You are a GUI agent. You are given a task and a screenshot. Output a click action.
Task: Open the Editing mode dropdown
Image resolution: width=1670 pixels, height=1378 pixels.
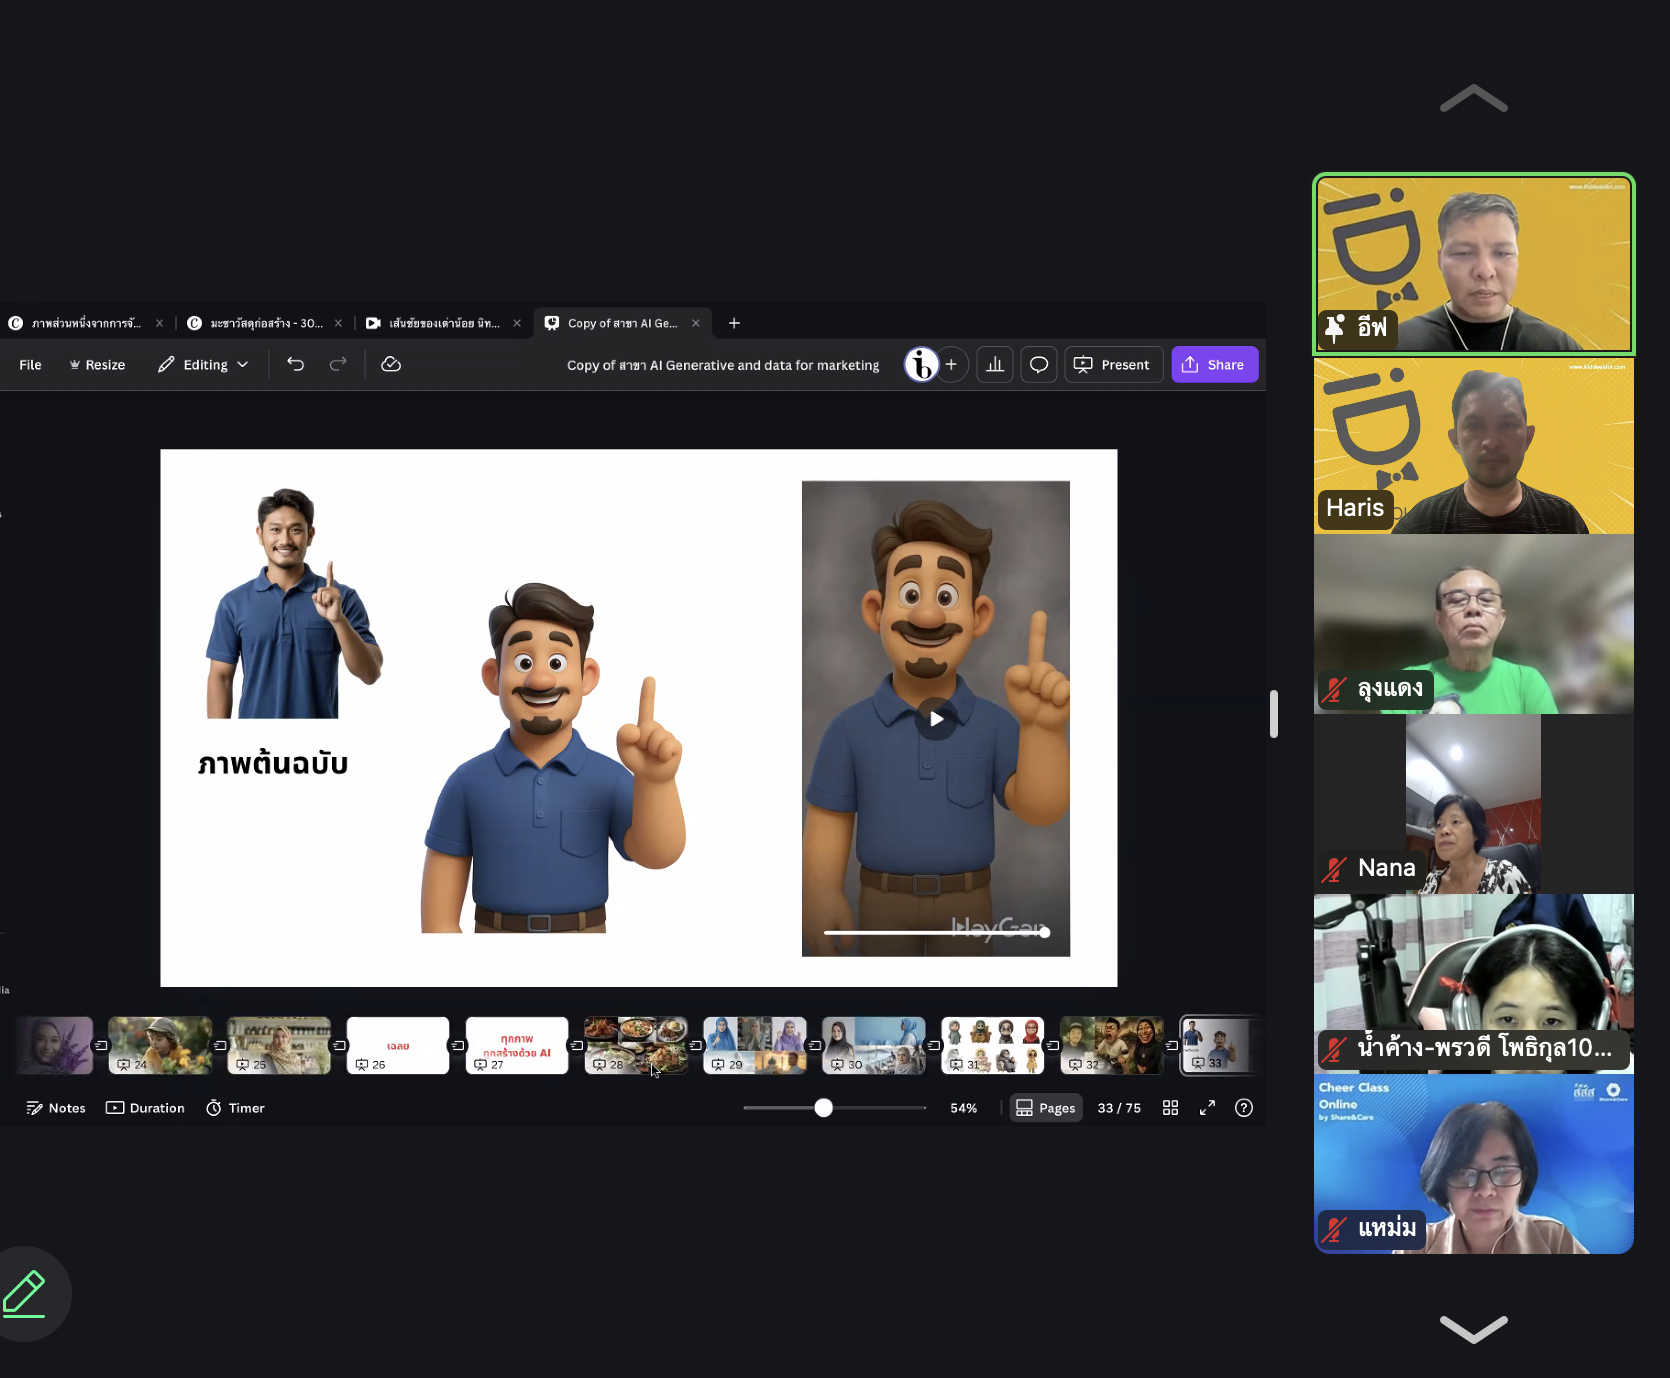(x=203, y=365)
